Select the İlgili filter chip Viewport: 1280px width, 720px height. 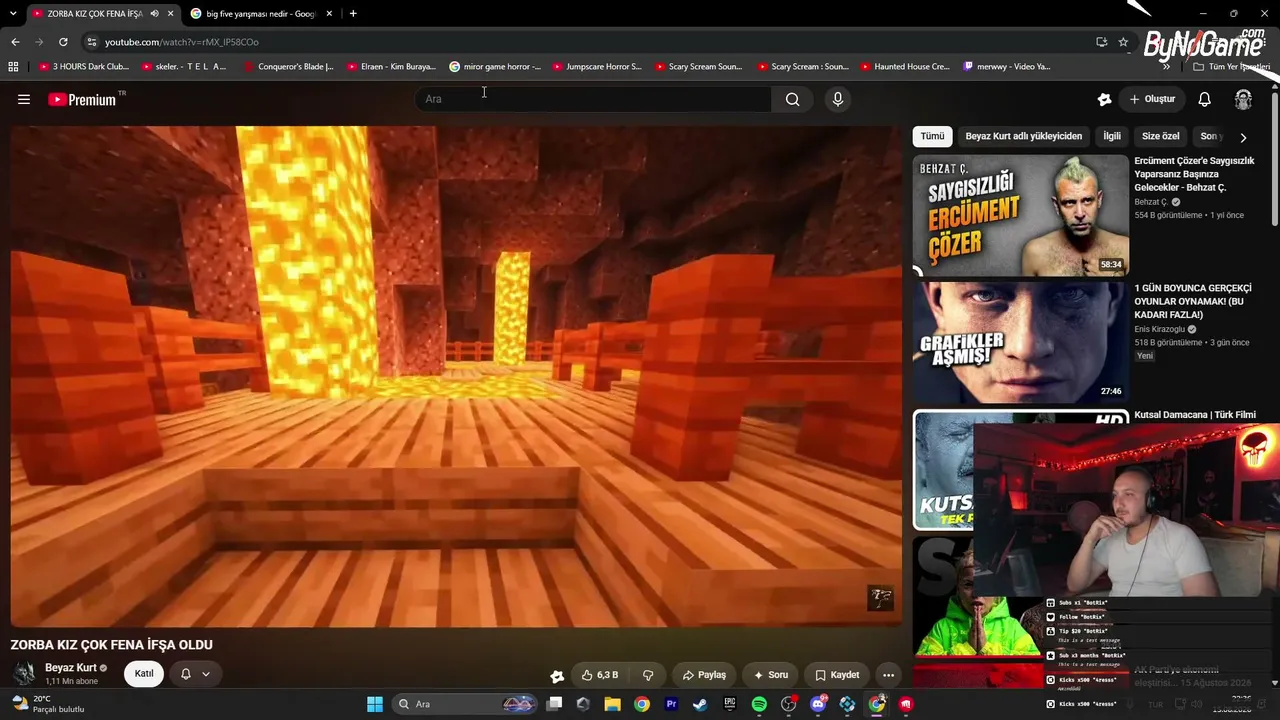coord(1112,136)
